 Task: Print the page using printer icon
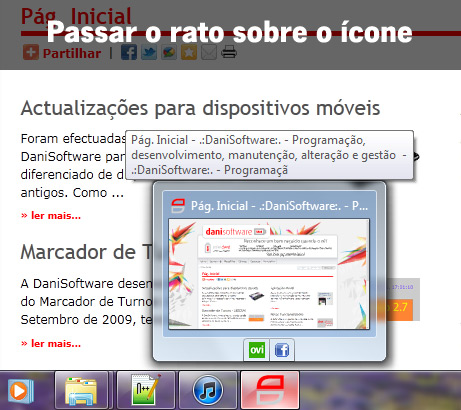coord(229,52)
